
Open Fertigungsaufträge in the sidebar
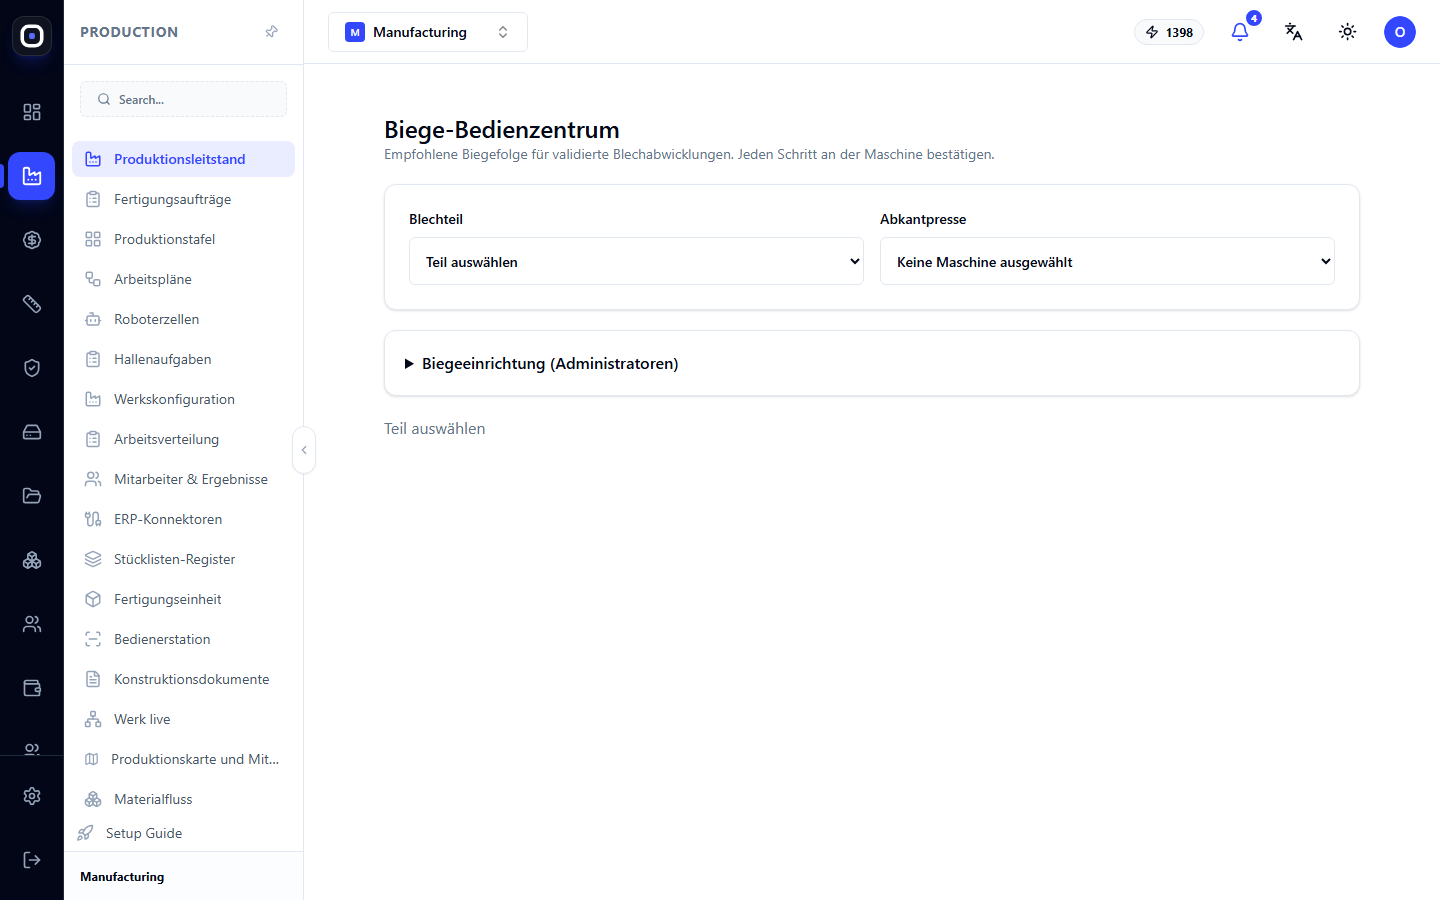coord(183,199)
